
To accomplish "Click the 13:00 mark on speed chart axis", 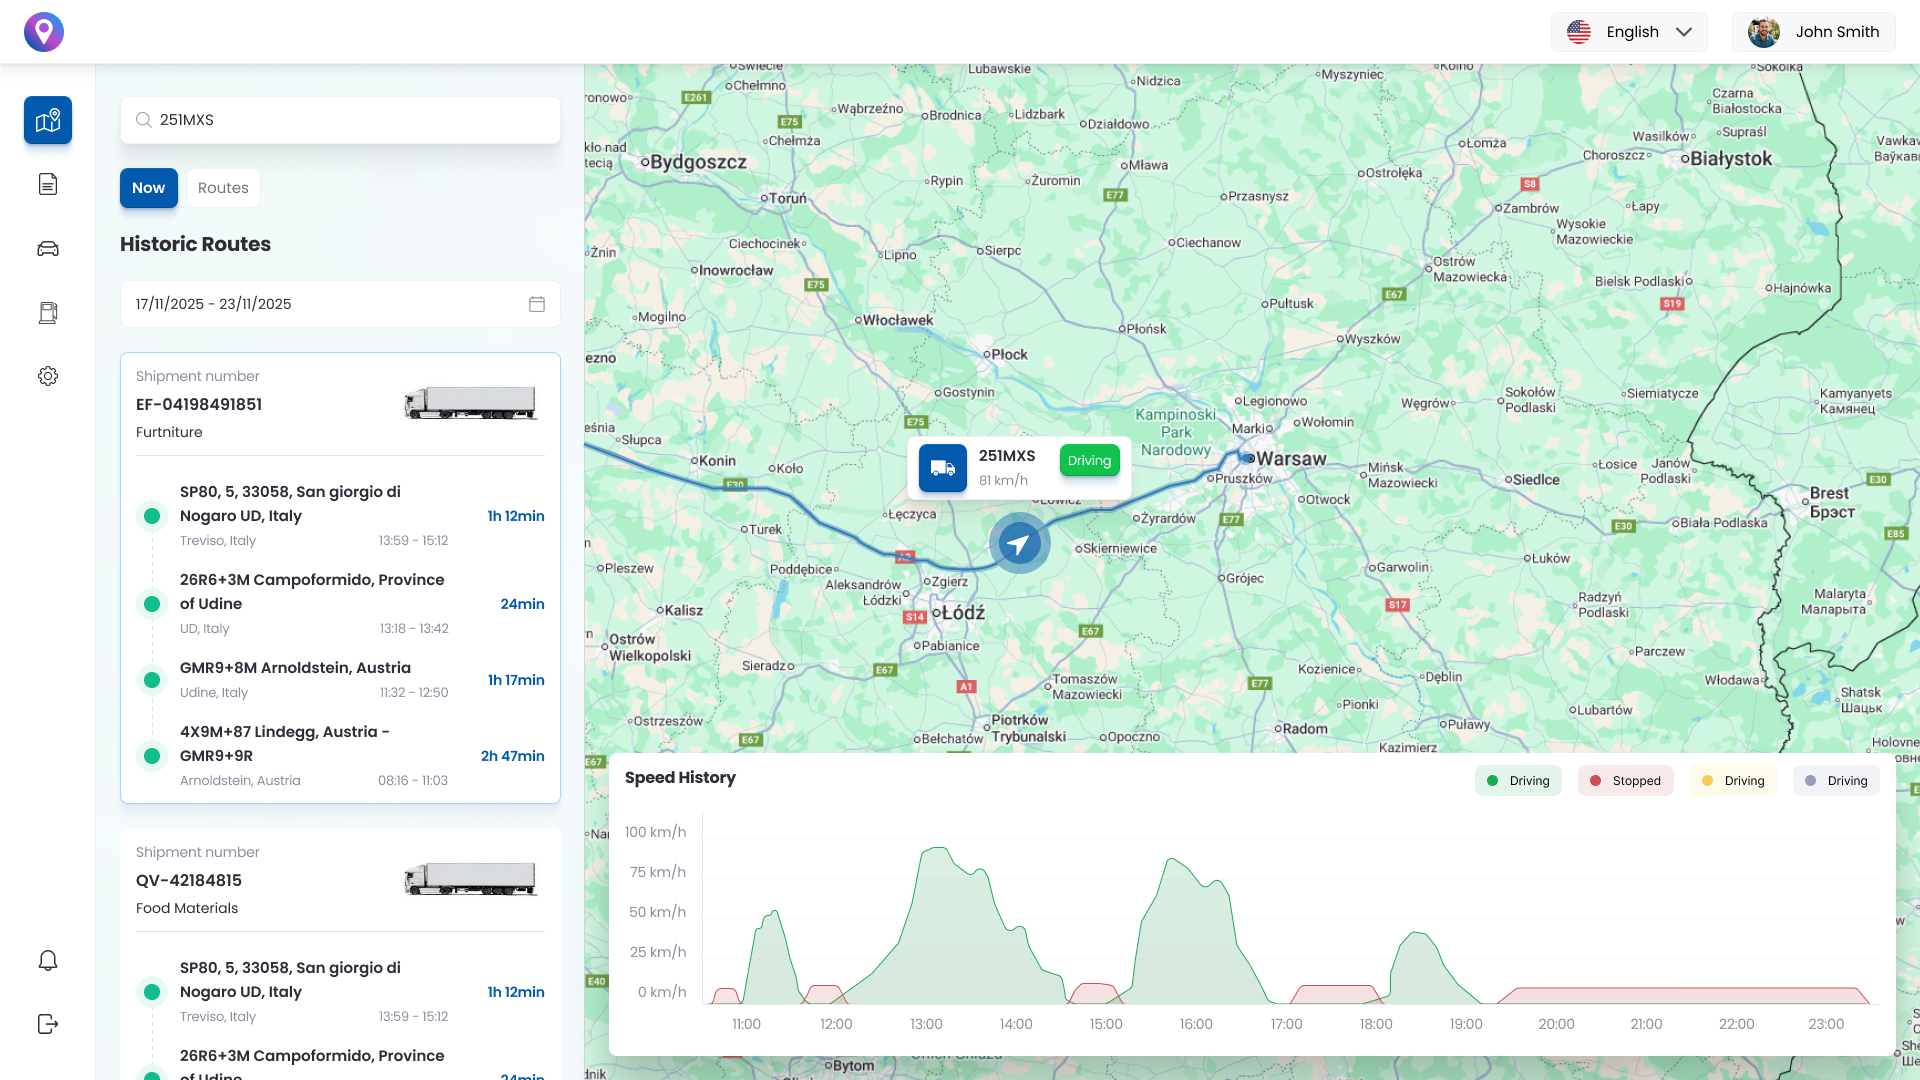I will point(926,1024).
